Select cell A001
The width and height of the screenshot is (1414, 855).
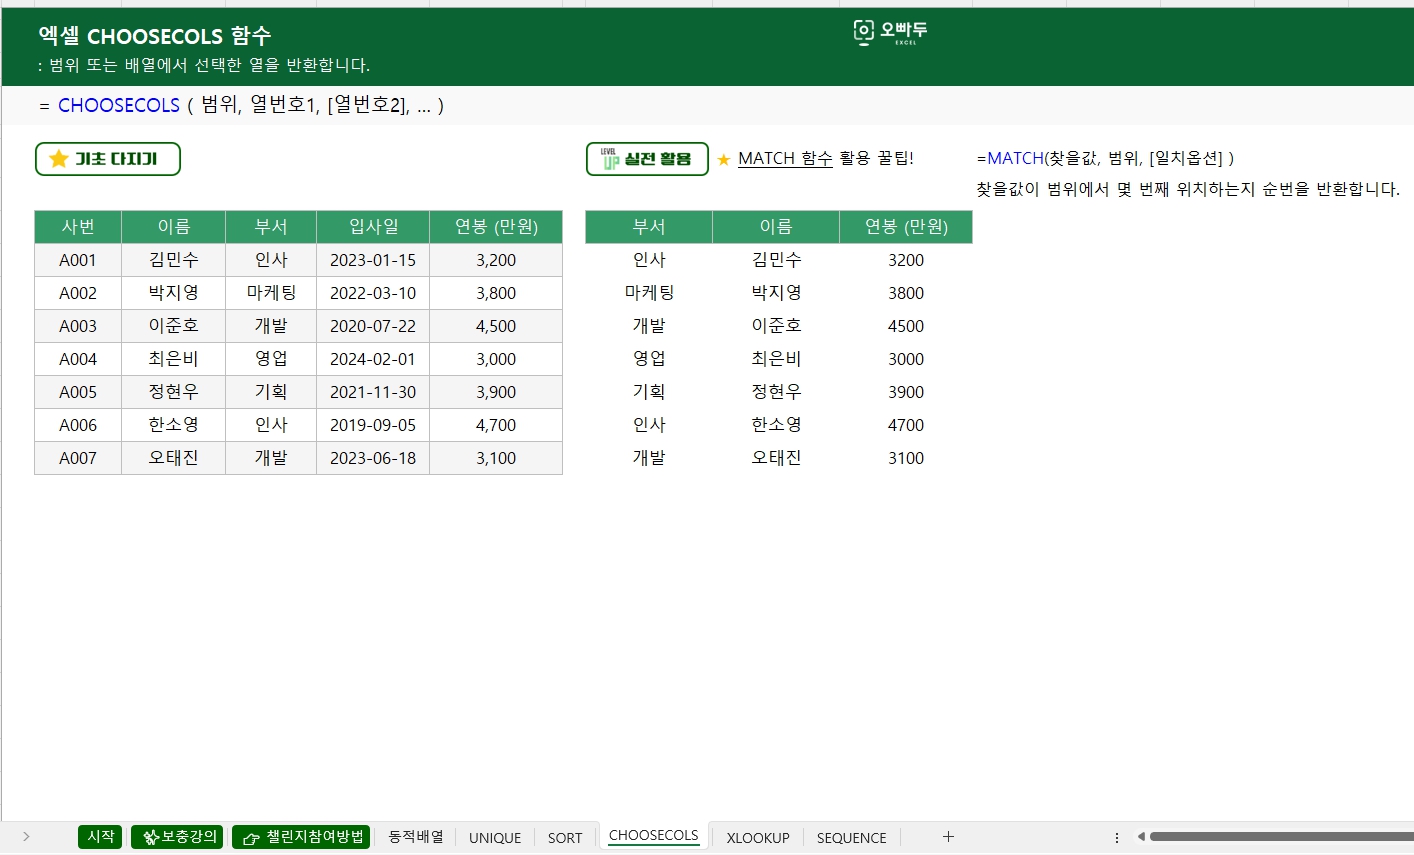(x=78, y=260)
